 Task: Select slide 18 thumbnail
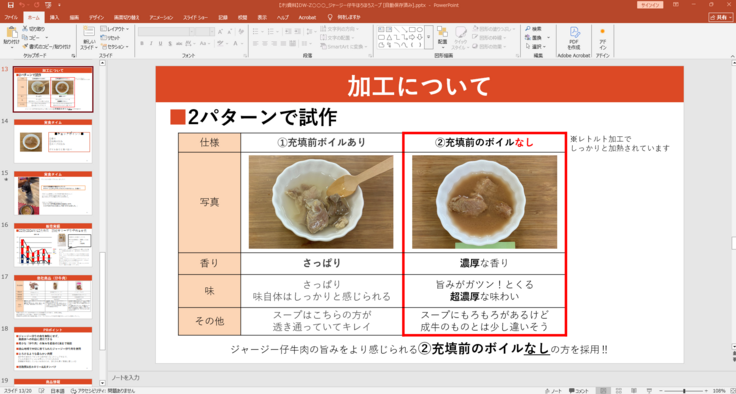(x=53, y=349)
